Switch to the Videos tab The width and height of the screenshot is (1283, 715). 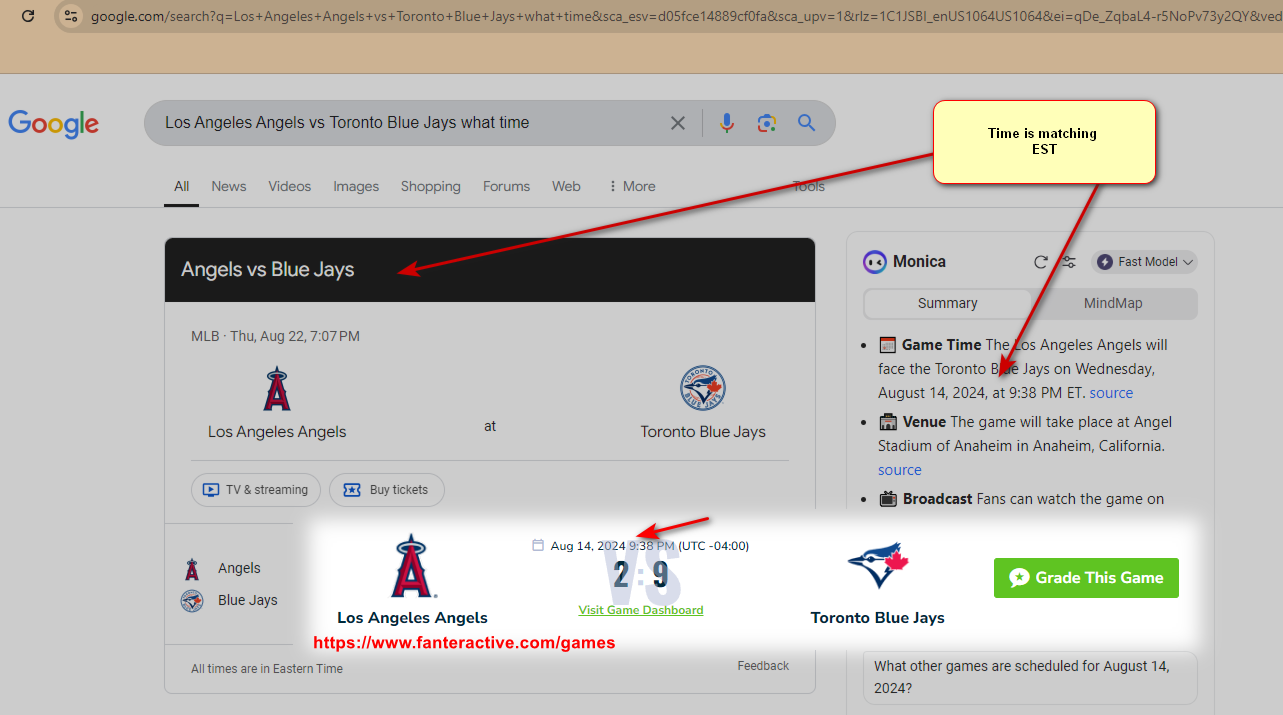[290, 186]
